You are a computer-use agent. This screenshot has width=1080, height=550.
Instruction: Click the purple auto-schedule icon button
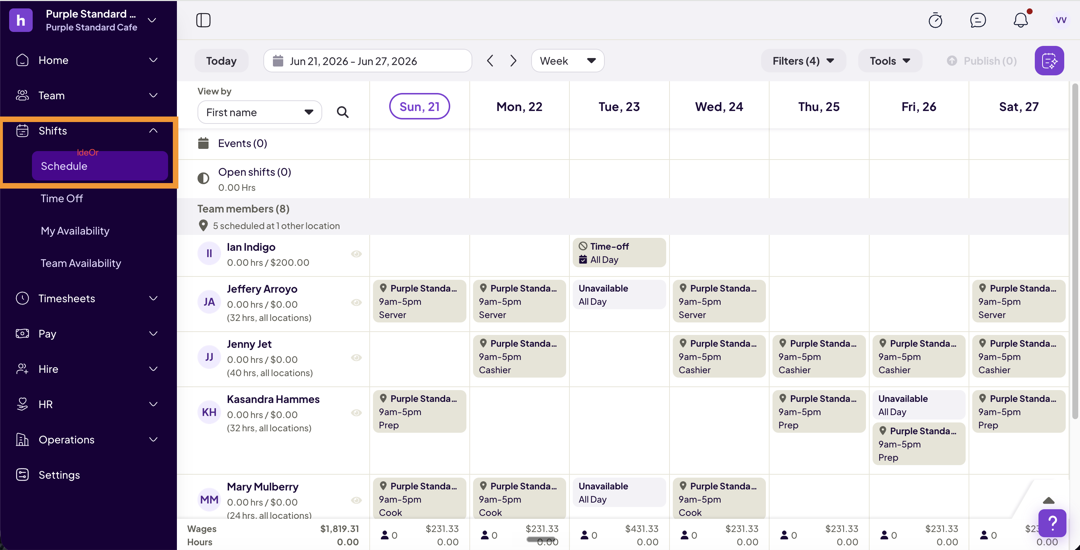click(x=1049, y=61)
